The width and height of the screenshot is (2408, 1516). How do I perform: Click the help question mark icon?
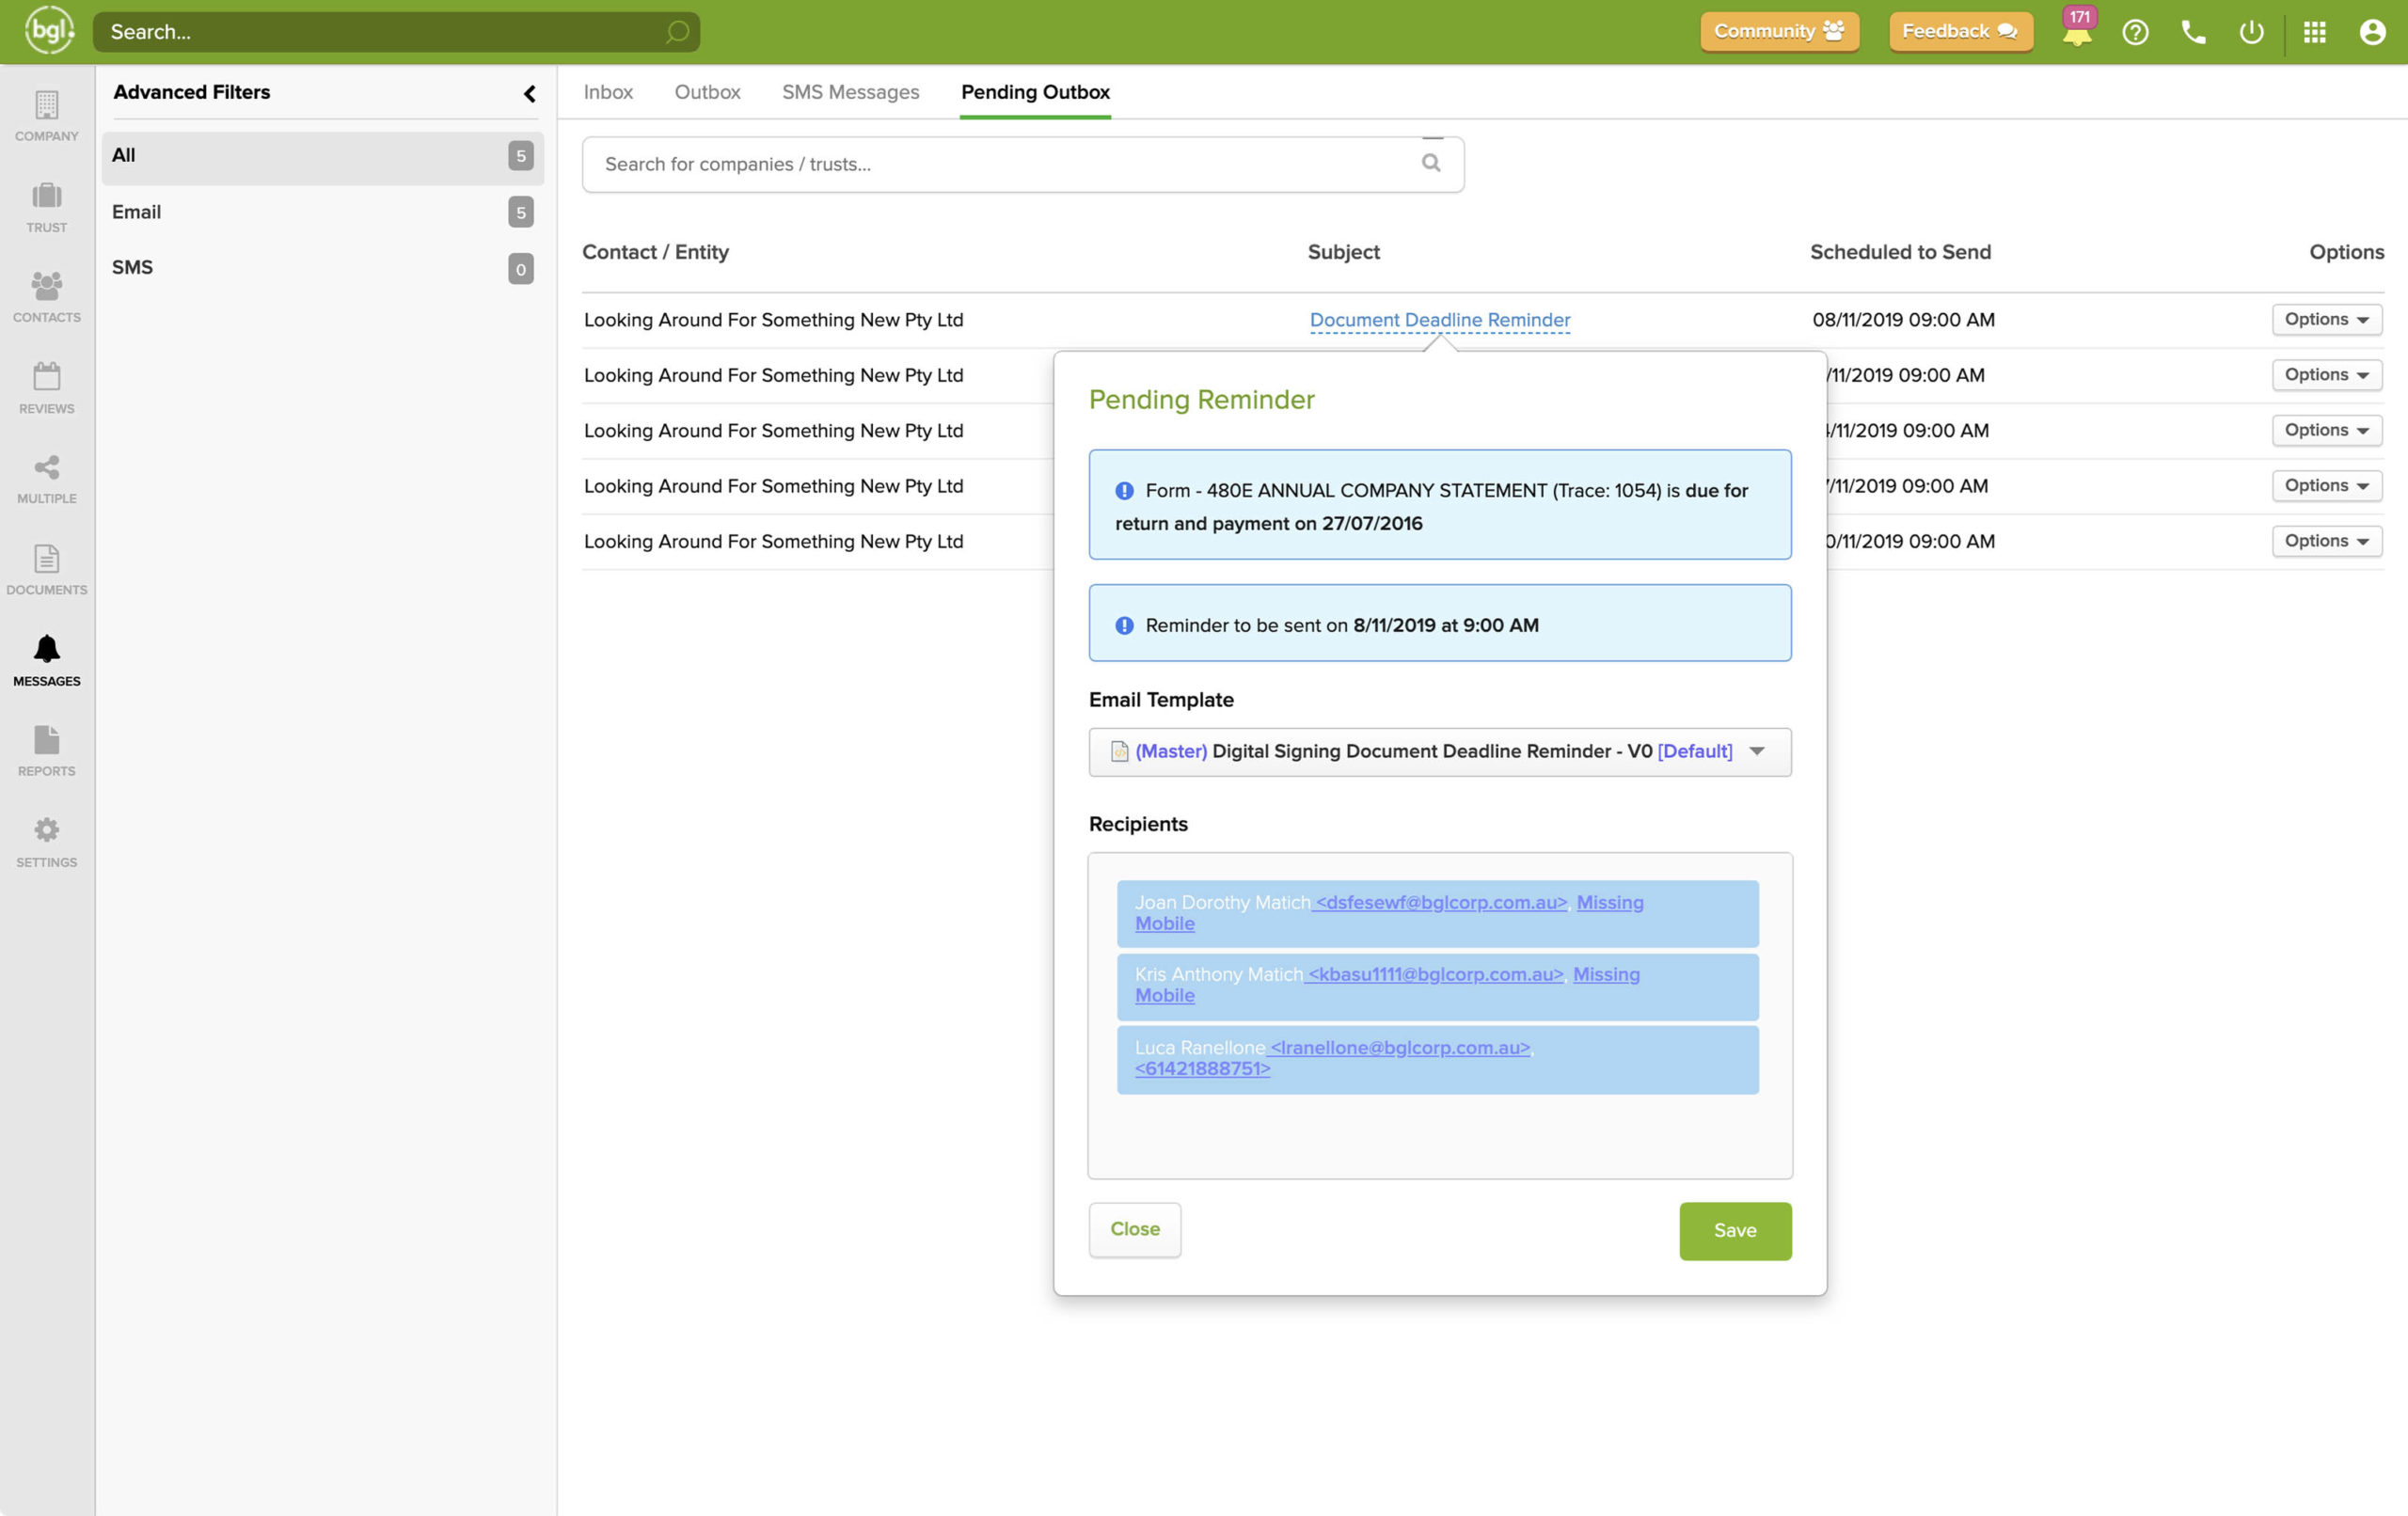coord(2135,32)
